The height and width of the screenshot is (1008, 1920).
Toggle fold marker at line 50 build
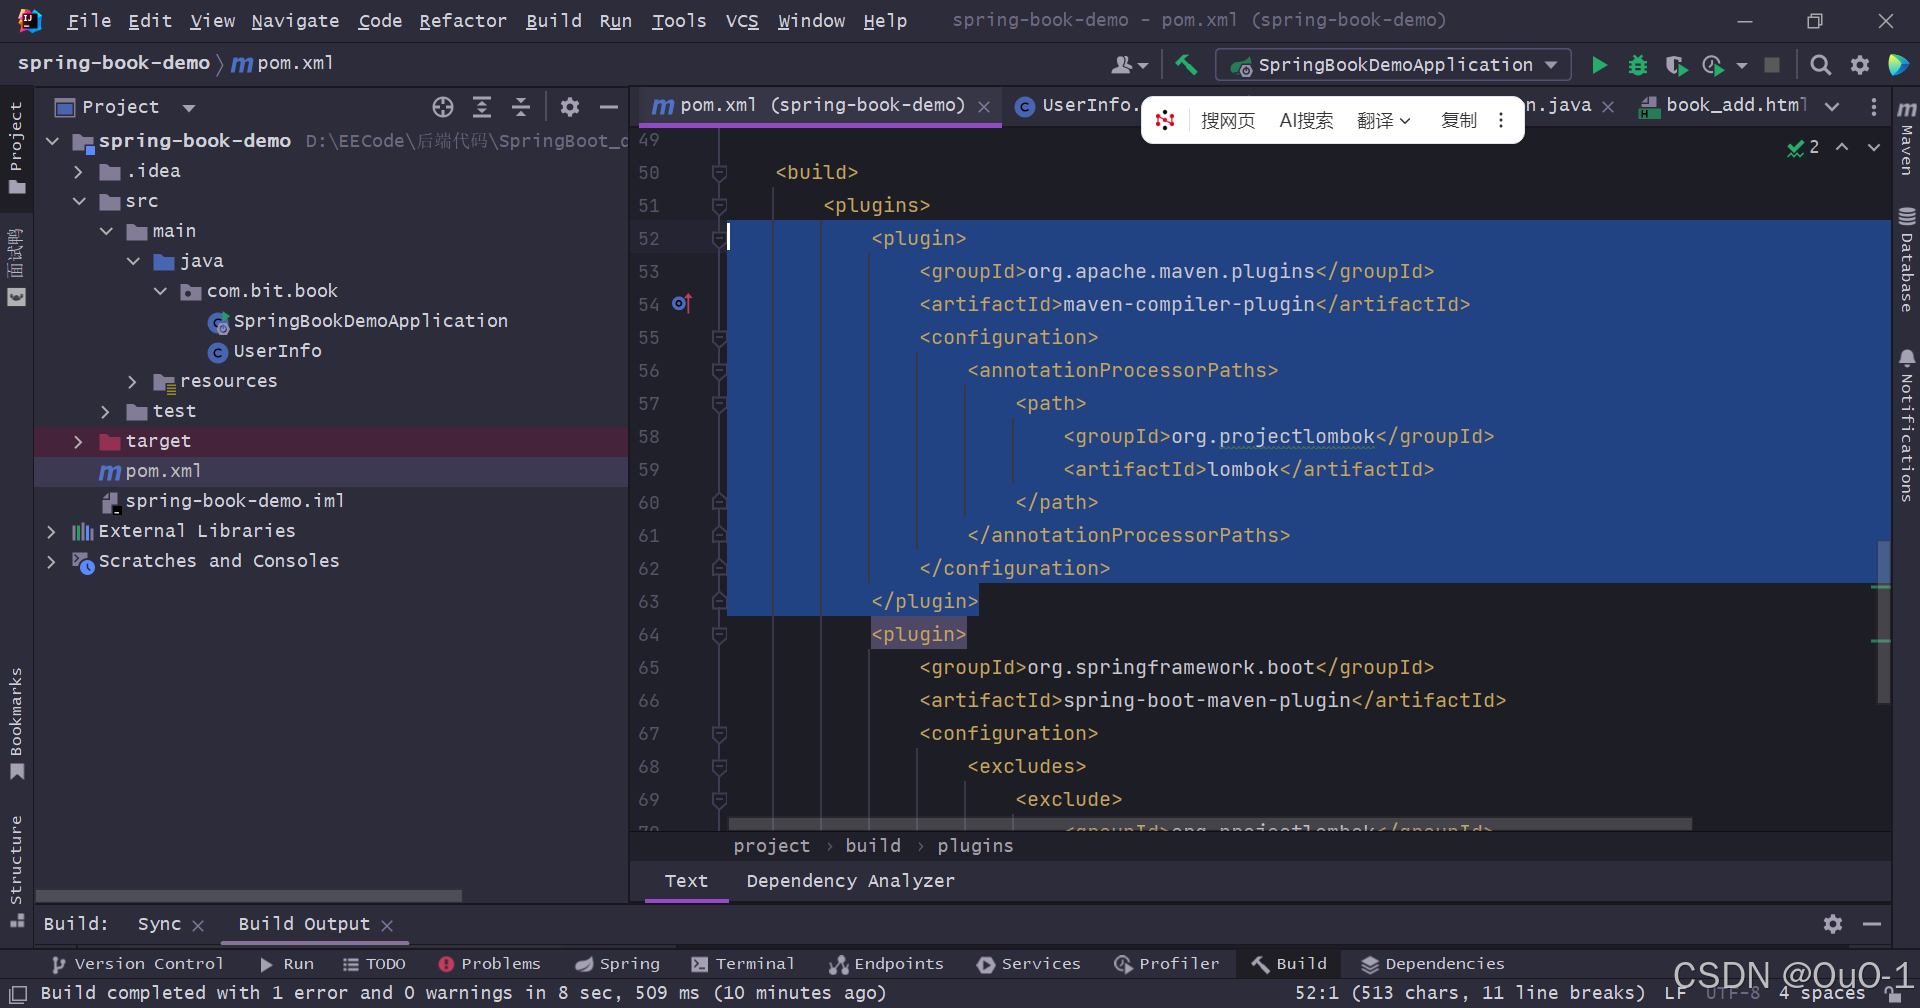[719, 173]
